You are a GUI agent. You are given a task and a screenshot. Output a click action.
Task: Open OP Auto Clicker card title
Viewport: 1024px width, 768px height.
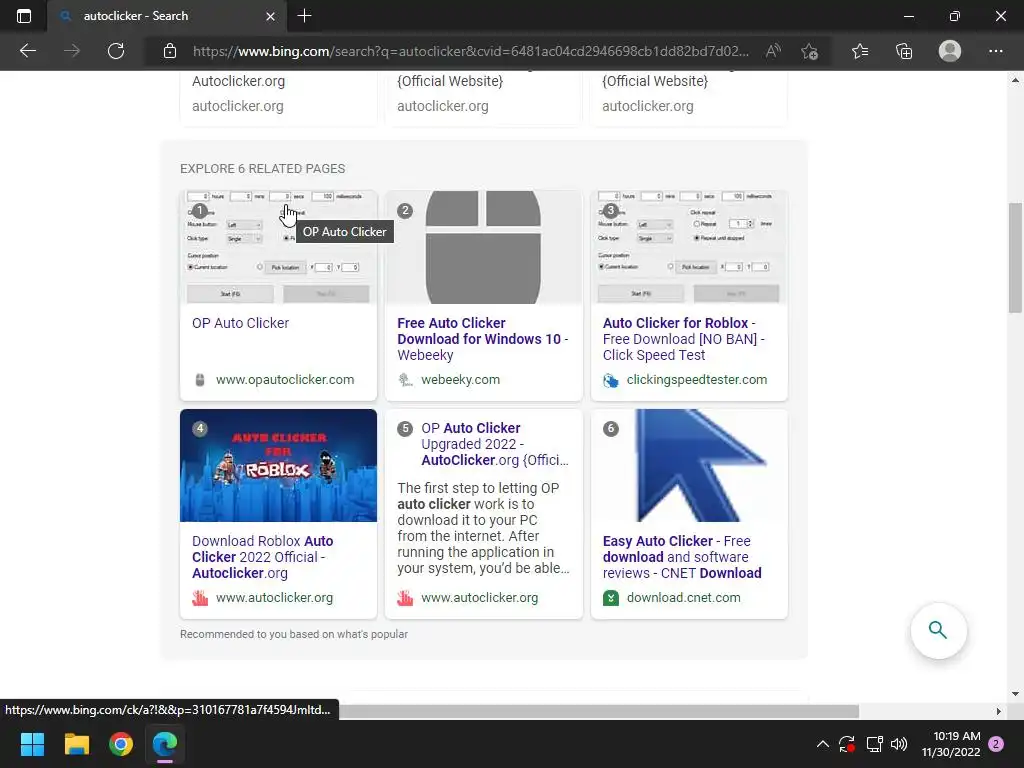pos(240,323)
